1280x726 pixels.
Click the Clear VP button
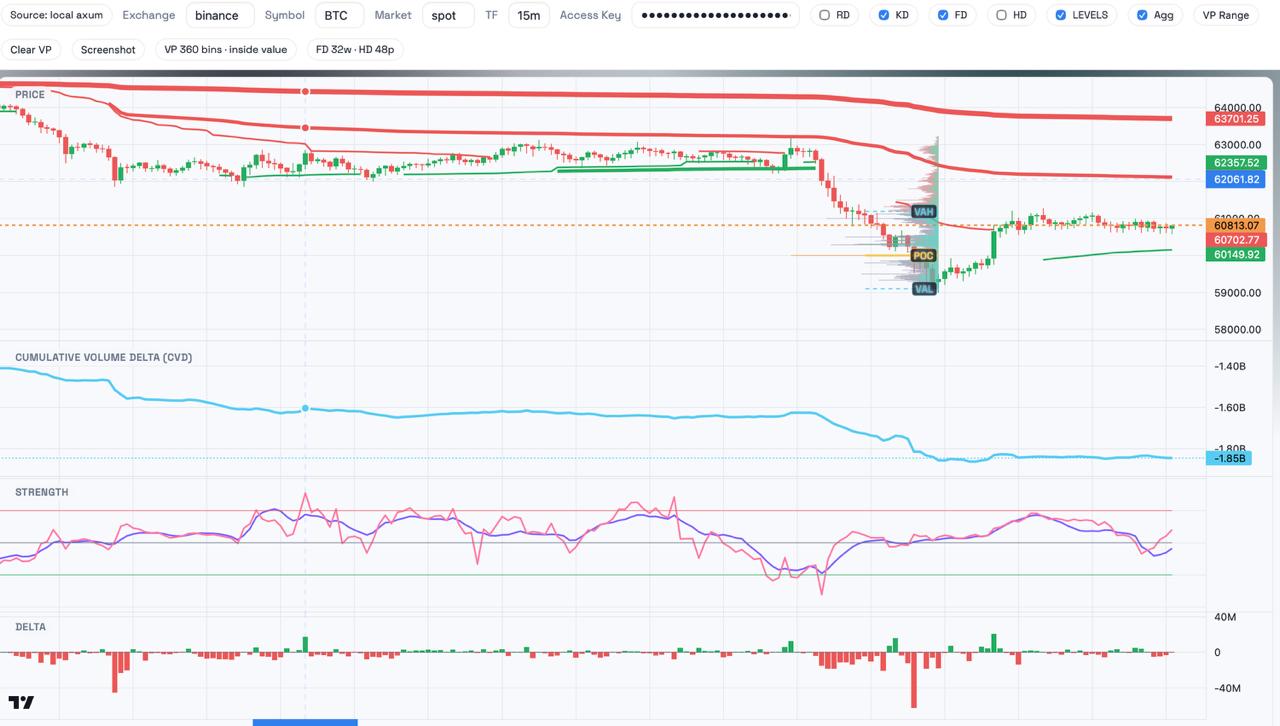tap(31, 49)
